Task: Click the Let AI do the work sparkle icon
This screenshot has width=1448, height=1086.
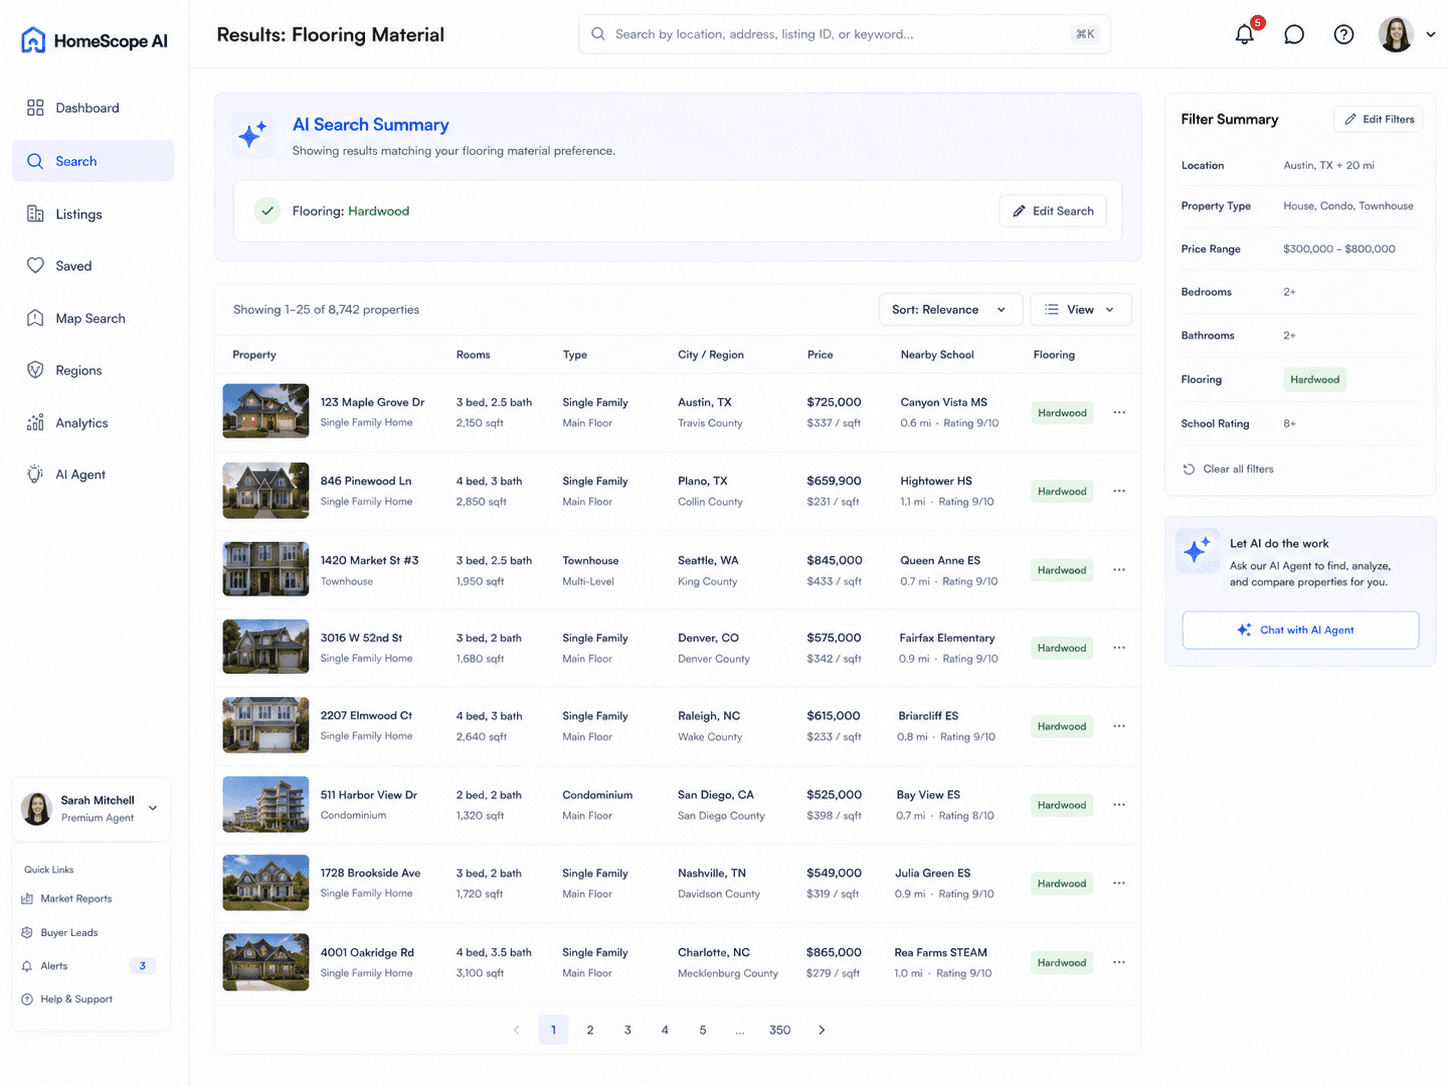Action: pyautogui.click(x=1197, y=550)
